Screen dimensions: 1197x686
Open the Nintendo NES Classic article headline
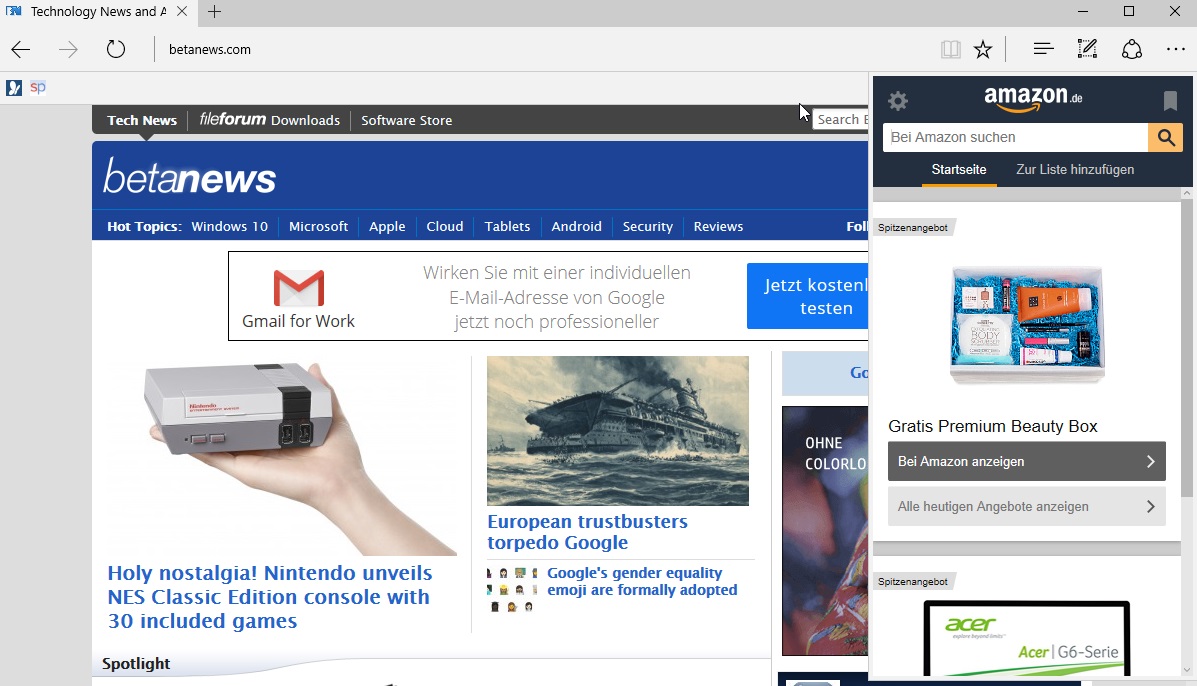(269, 595)
